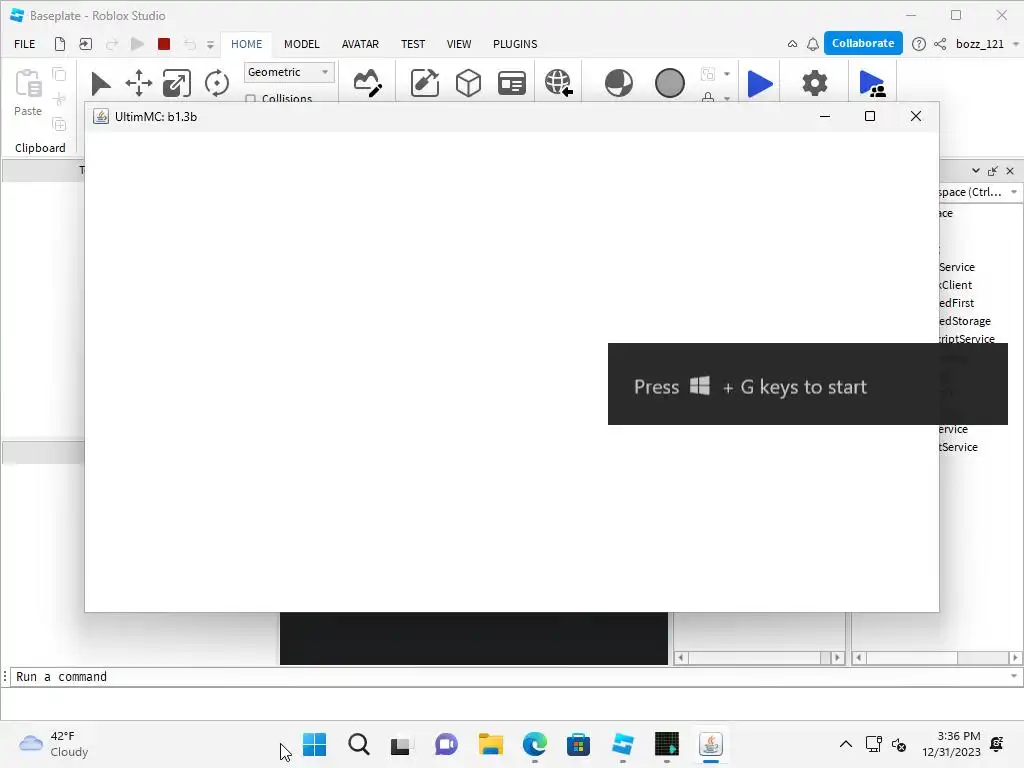The image size is (1024, 768).
Task: Select the StarterGui item ending in 'edStorage' in Explorer
Action: pyautogui.click(x=965, y=321)
